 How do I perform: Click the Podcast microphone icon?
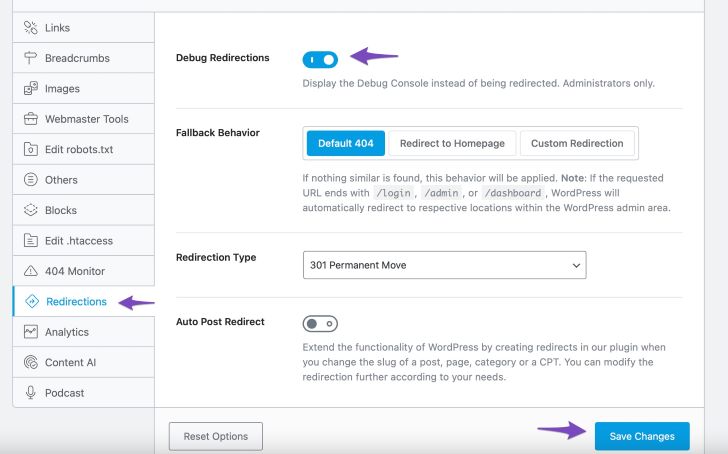point(30,393)
